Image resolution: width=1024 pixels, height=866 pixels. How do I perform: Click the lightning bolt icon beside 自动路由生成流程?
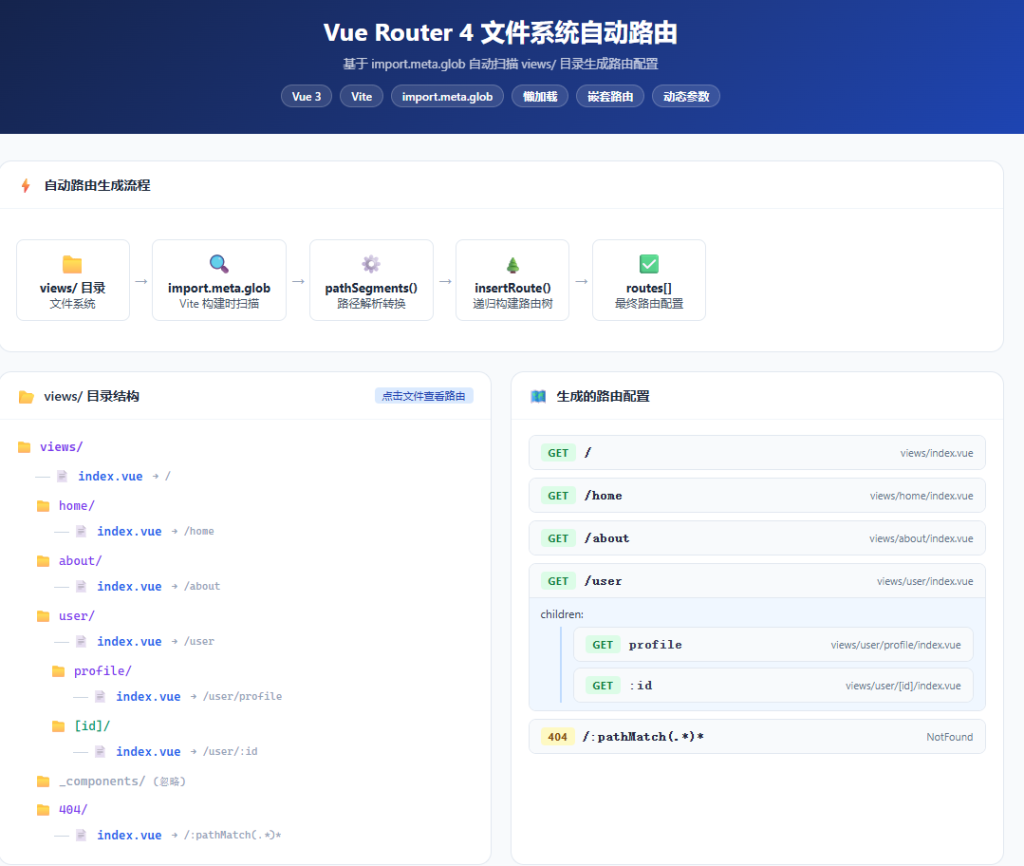25,185
